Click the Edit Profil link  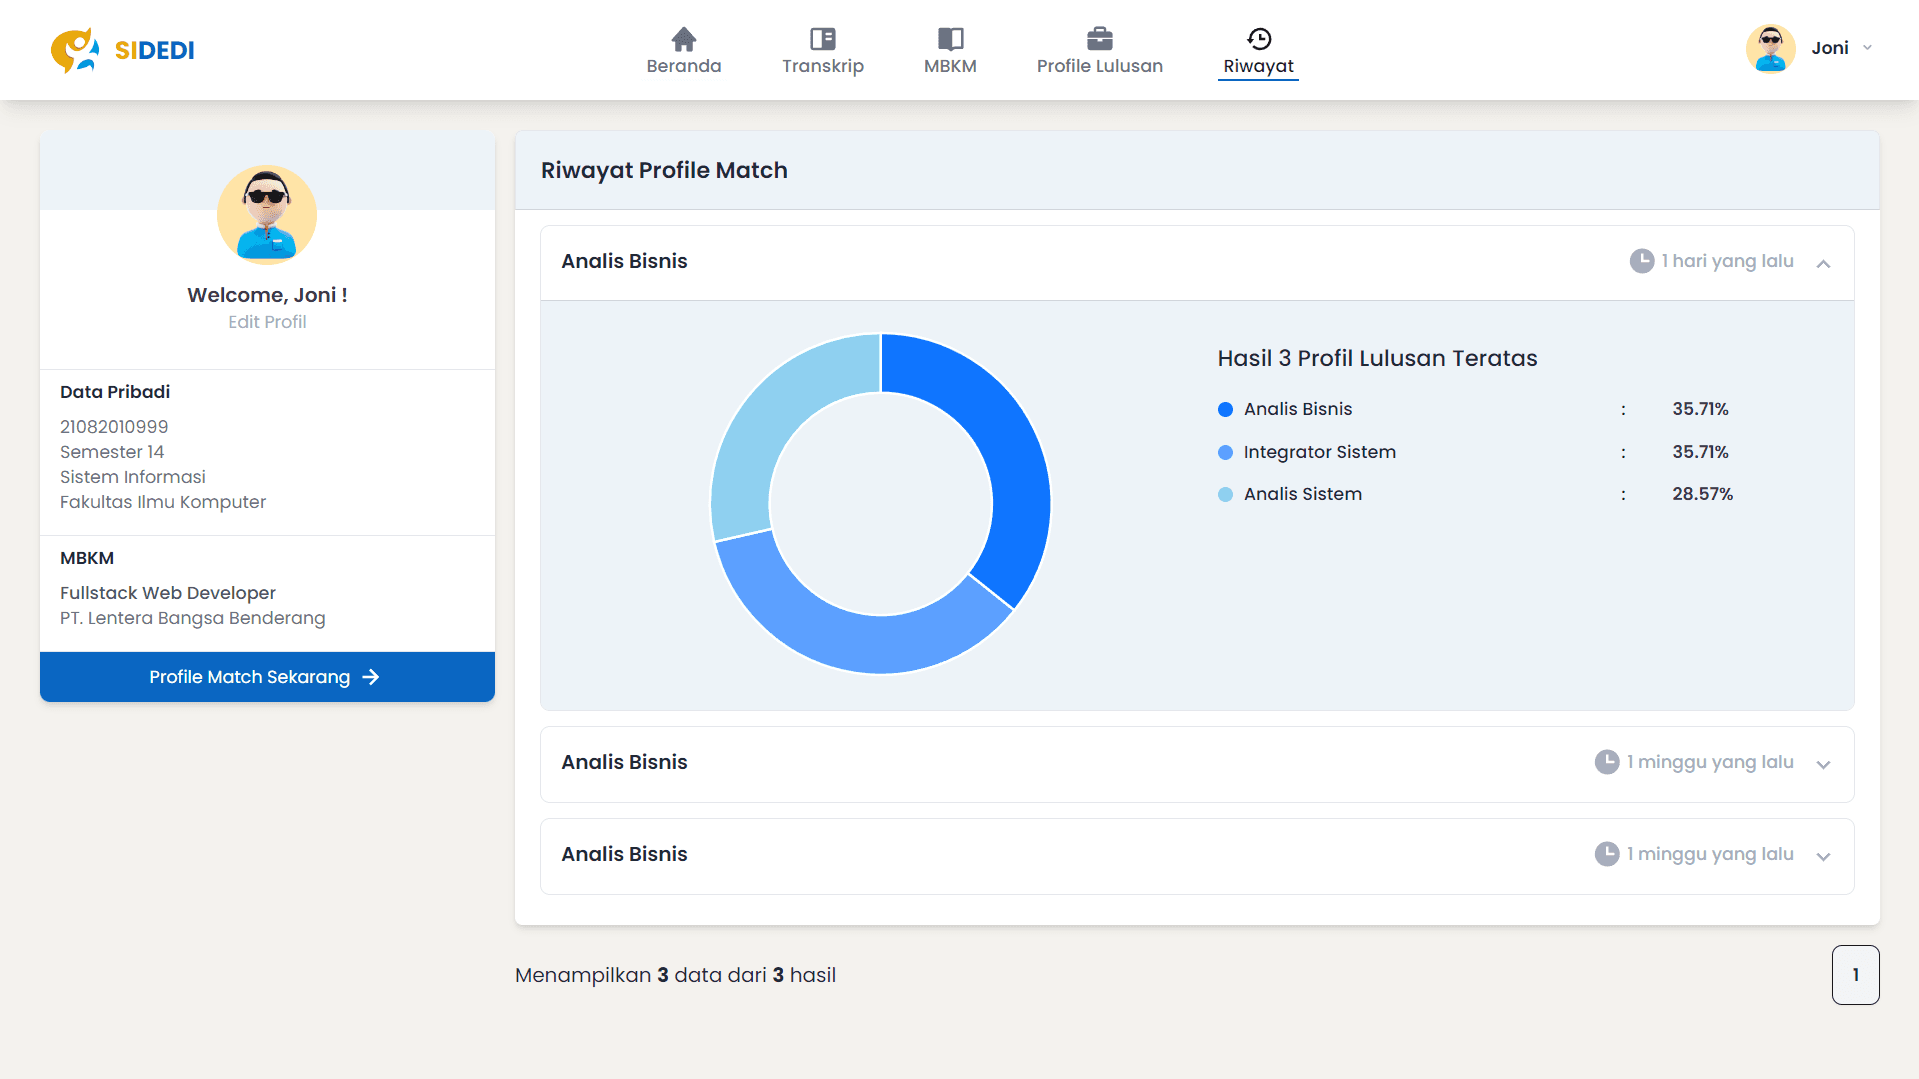coord(267,322)
